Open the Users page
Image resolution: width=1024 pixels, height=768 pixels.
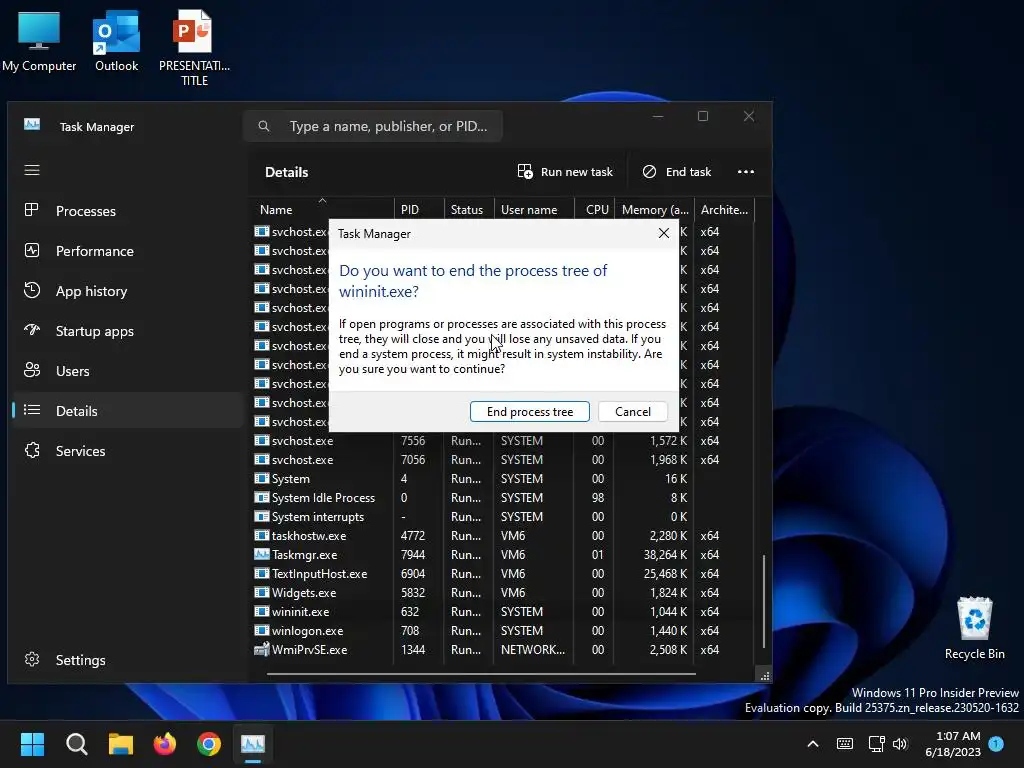[x=127, y=371]
